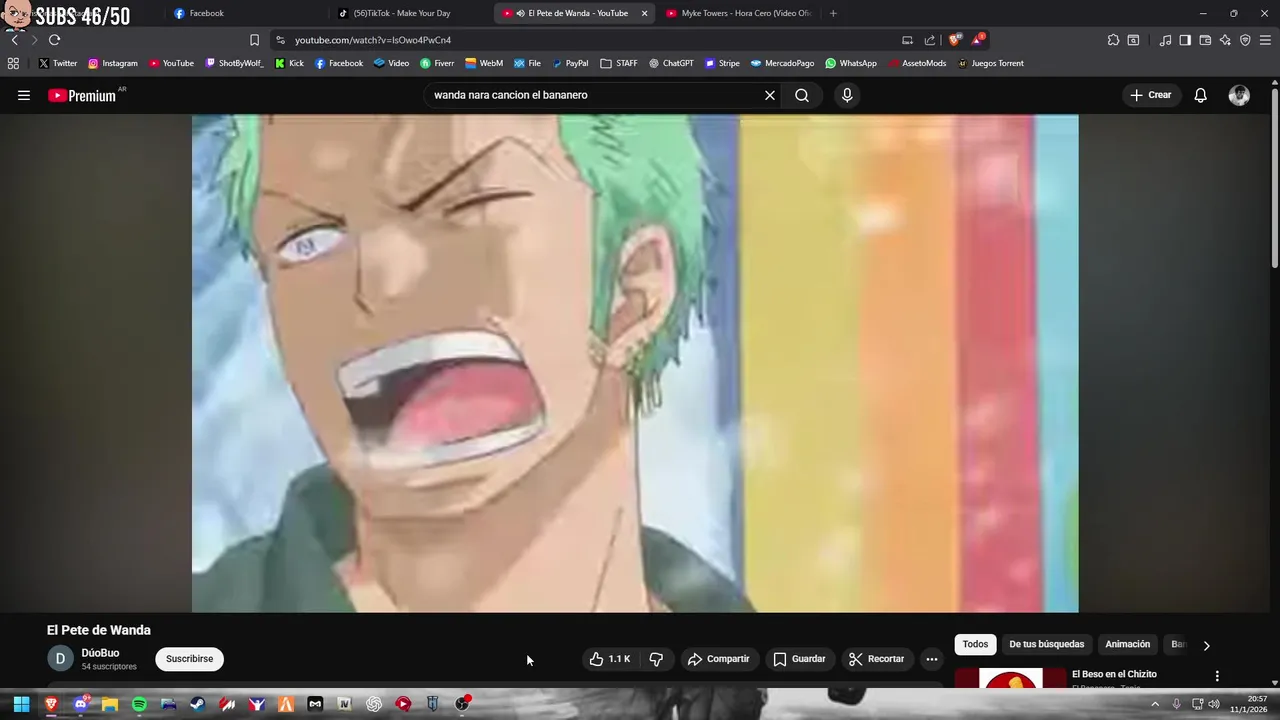Open File Explorer from the taskbar
Image resolution: width=1280 pixels, height=720 pixels.
(110, 704)
